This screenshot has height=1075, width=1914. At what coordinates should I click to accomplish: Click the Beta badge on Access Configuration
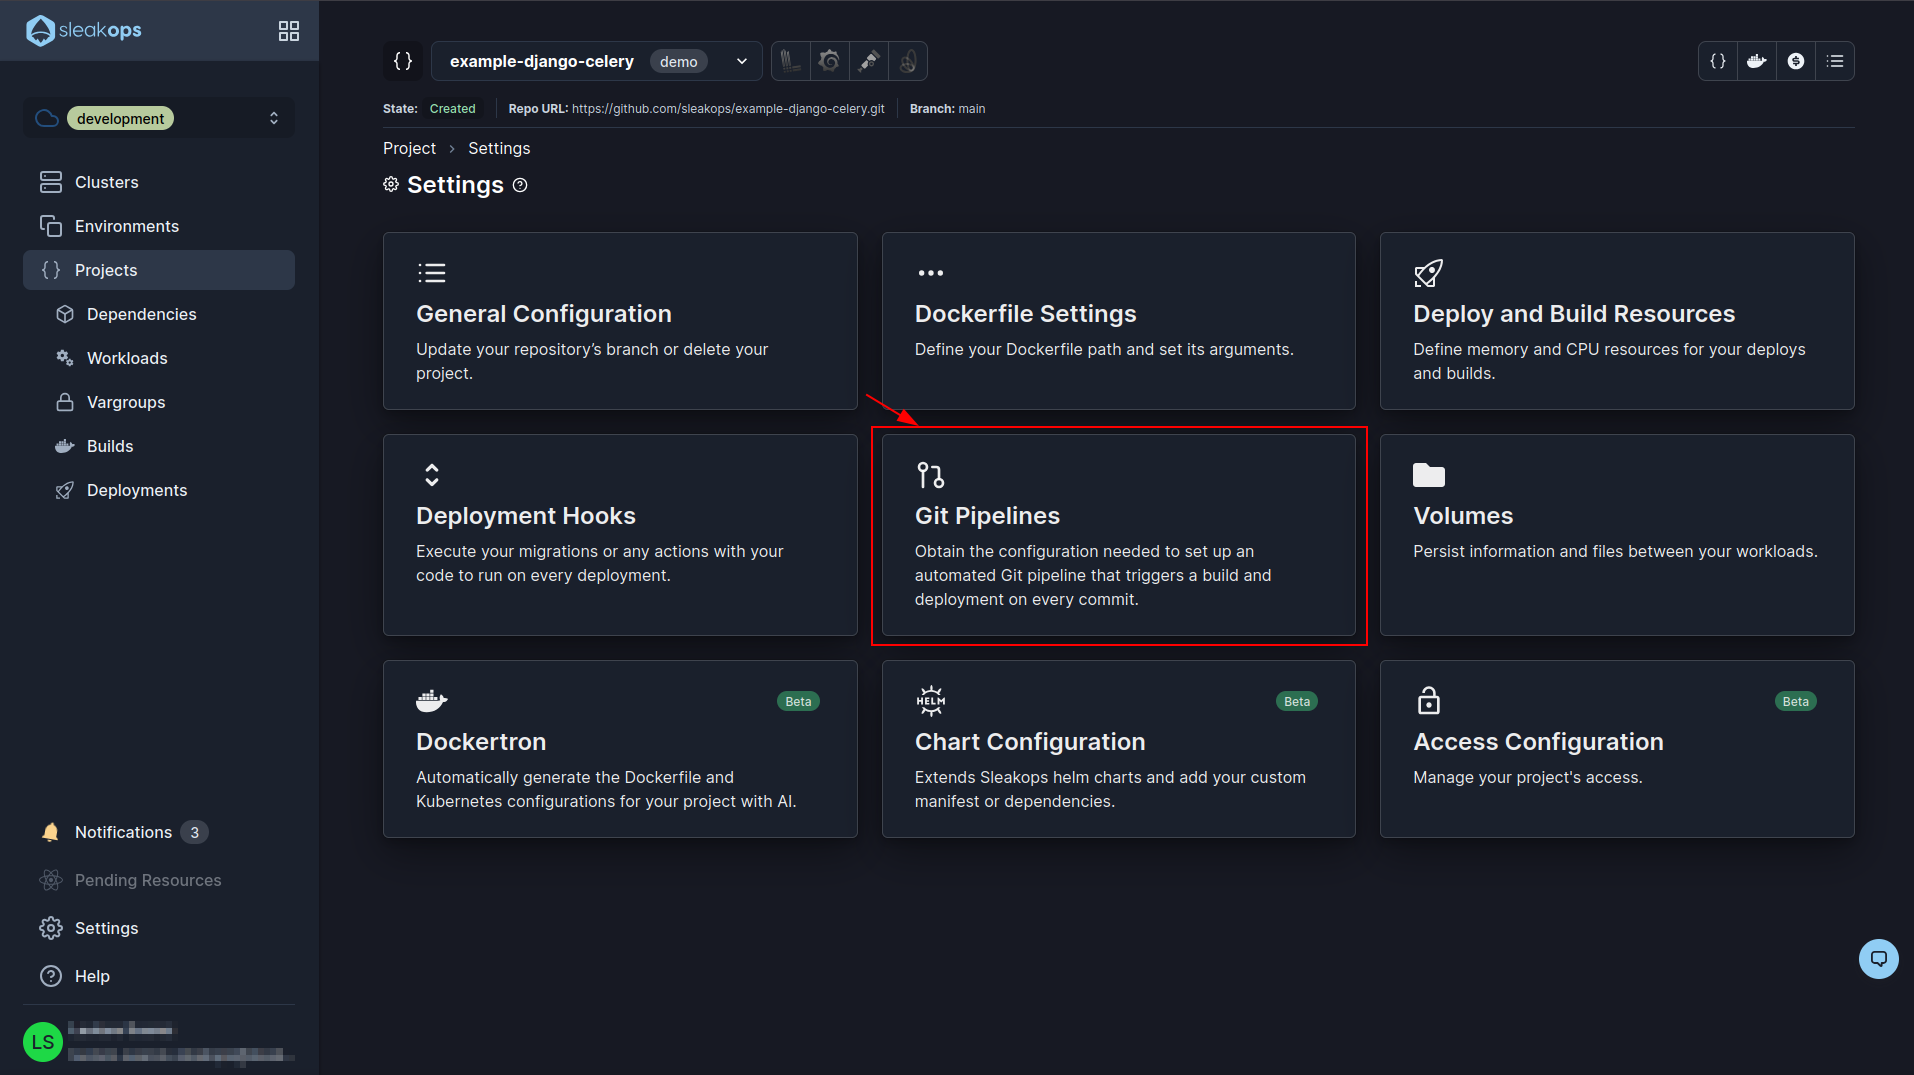coord(1795,702)
